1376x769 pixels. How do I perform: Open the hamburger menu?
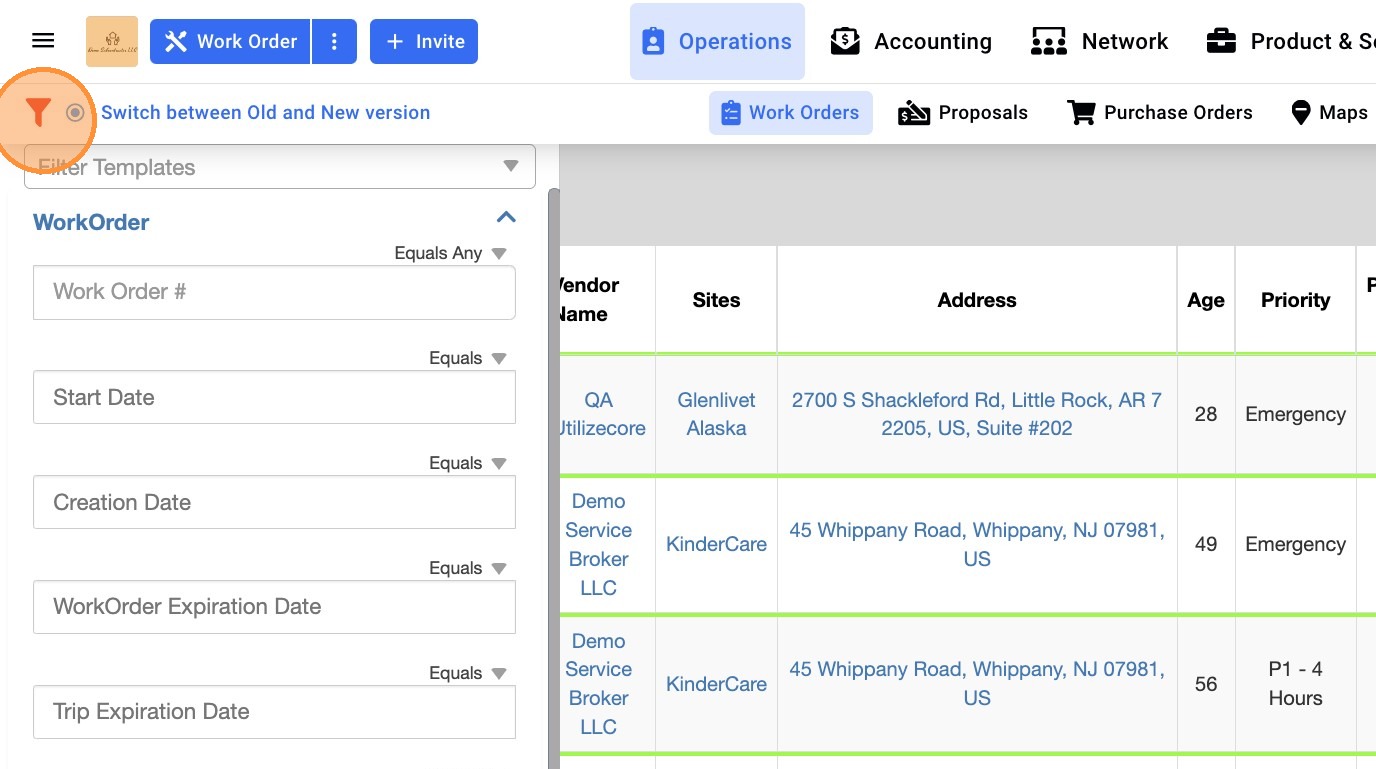coord(43,41)
